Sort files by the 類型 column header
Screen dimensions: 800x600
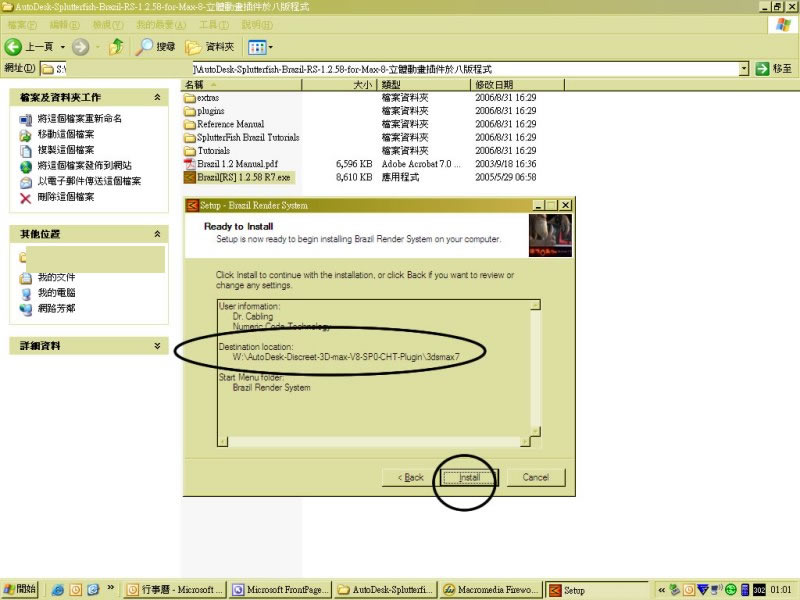pyautogui.click(x=423, y=85)
